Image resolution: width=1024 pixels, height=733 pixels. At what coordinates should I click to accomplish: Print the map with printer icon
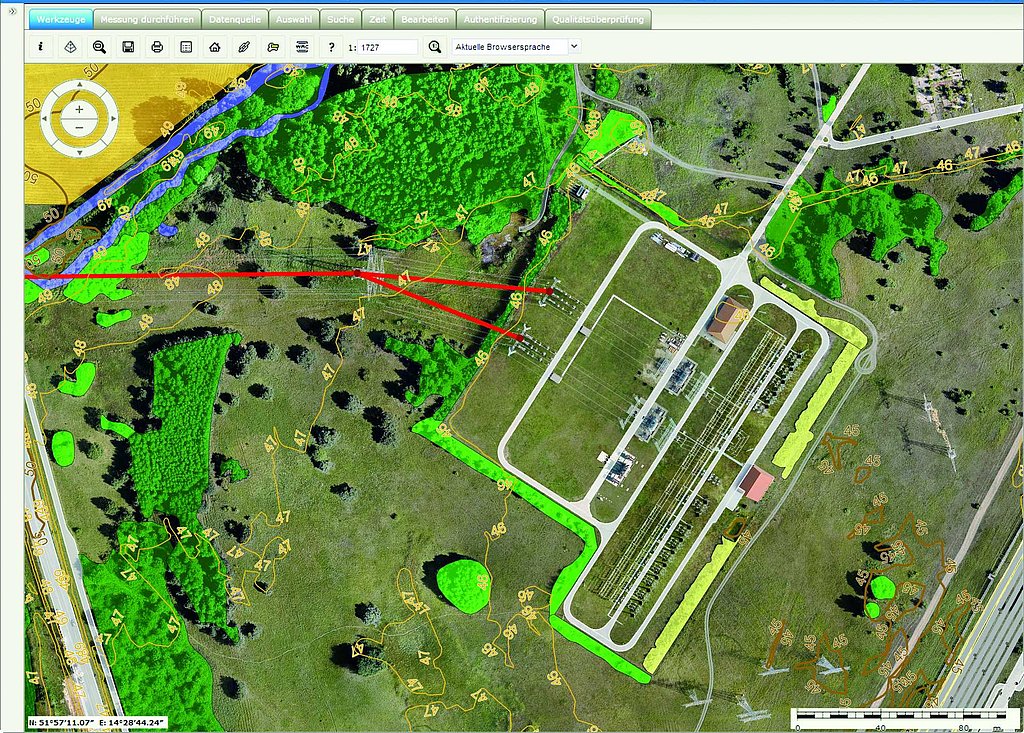tap(157, 47)
